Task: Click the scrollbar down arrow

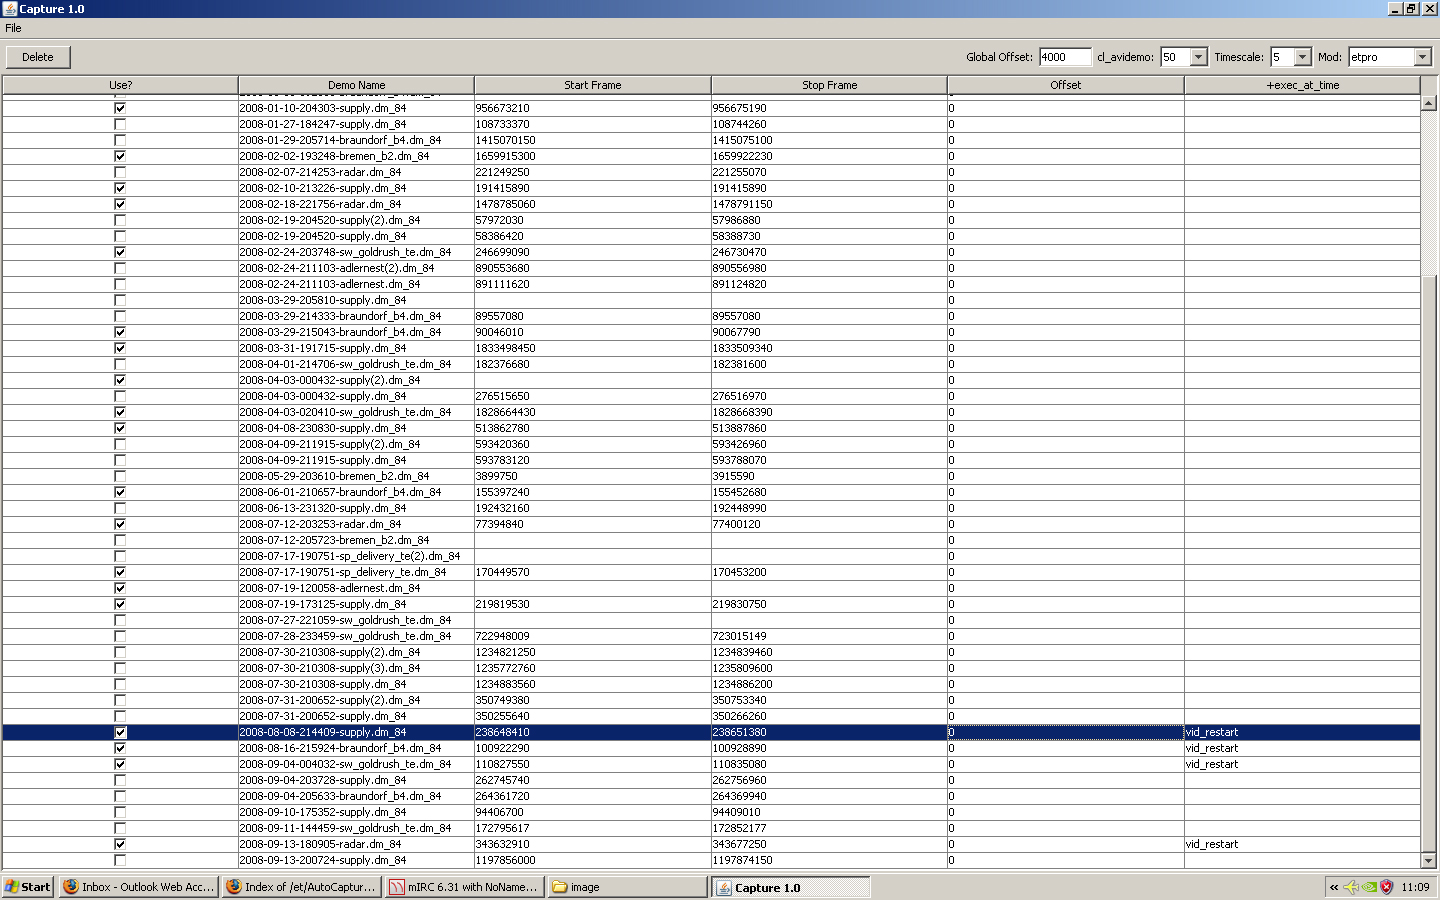Action: (x=1428, y=860)
